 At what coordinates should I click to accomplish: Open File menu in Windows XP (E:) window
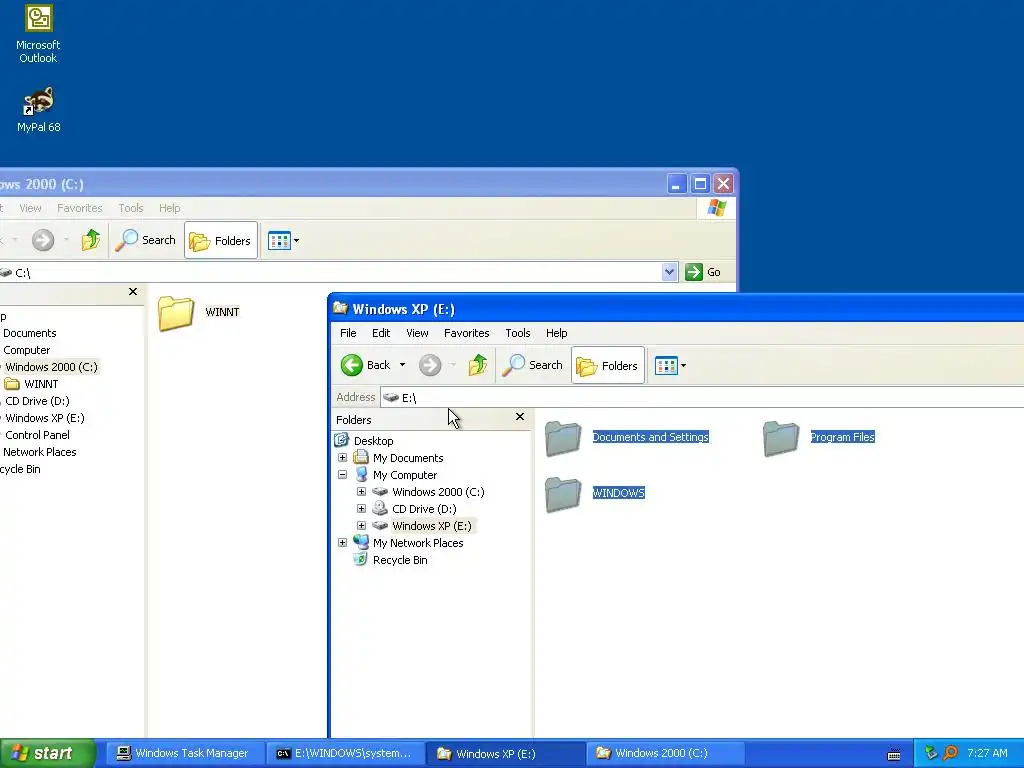pyautogui.click(x=348, y=333)
